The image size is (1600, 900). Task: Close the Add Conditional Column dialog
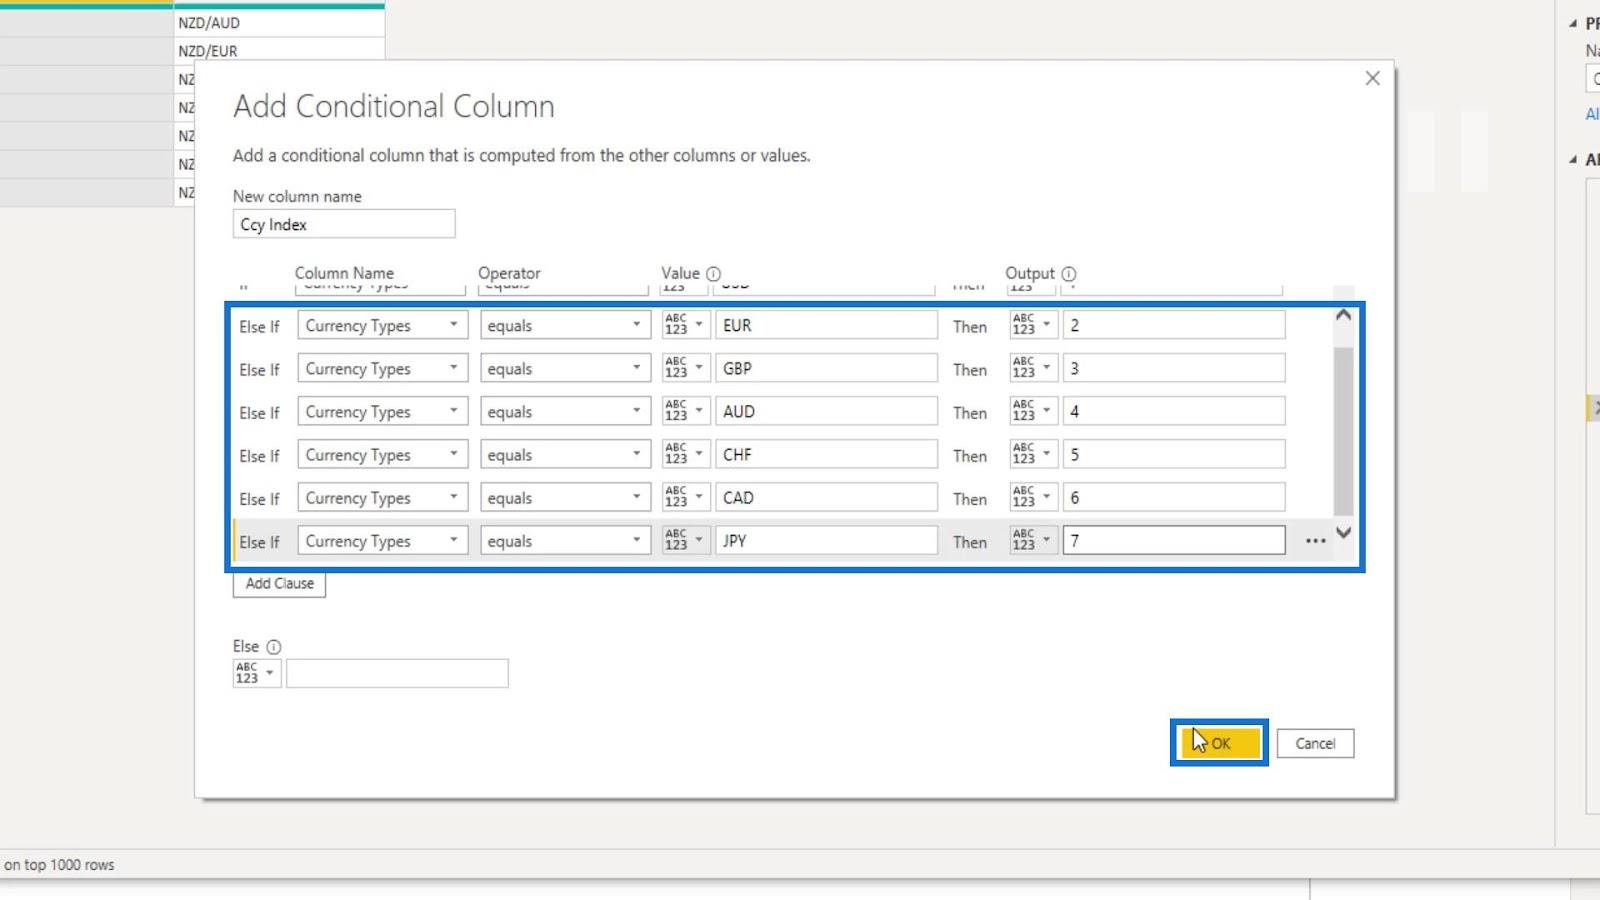coord(1372,78)
